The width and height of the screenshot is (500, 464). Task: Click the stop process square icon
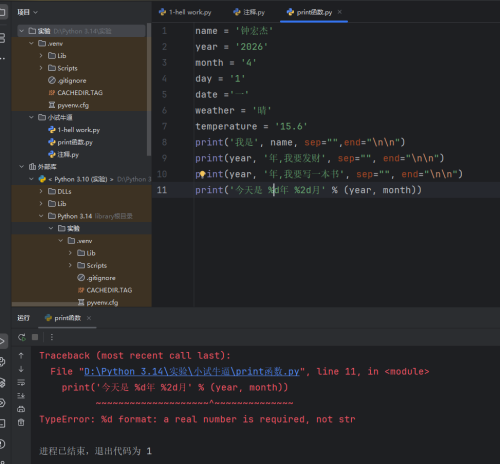tap(35, 337)
